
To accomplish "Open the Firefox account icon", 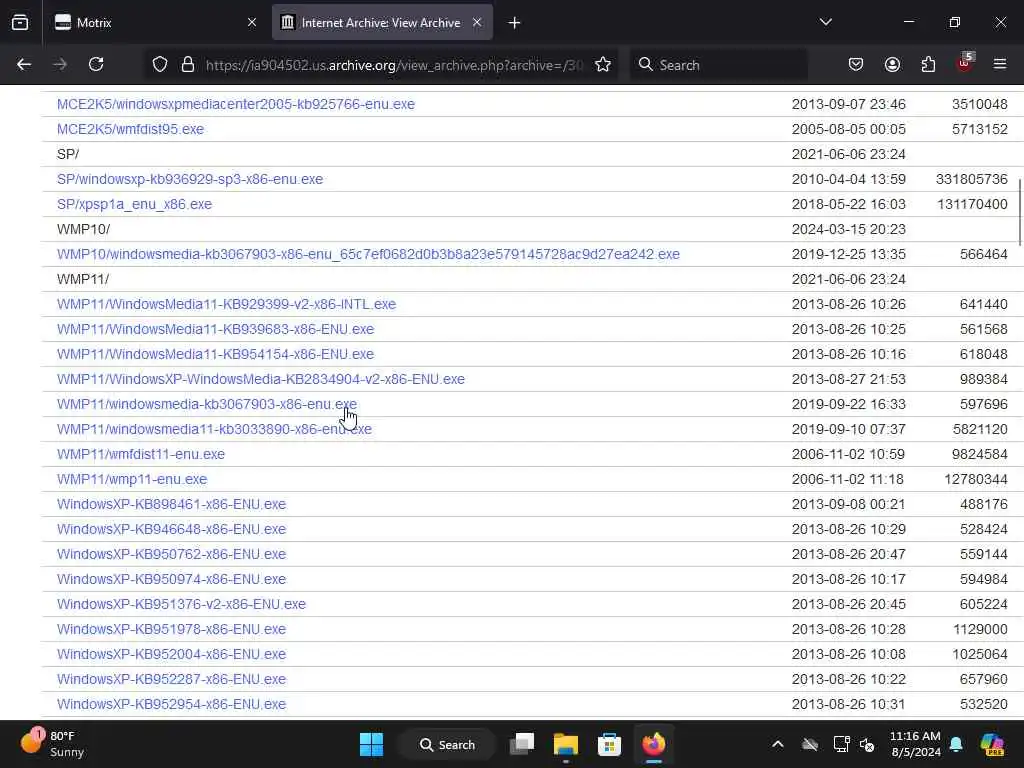I will pos(892,64).
